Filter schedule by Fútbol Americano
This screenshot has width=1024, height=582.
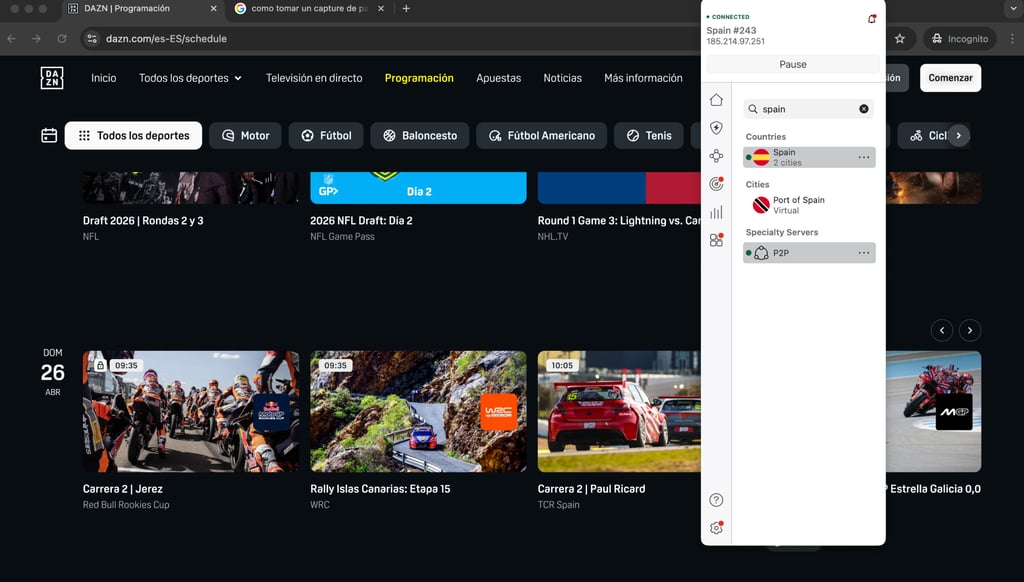click(x=541, y=135)
